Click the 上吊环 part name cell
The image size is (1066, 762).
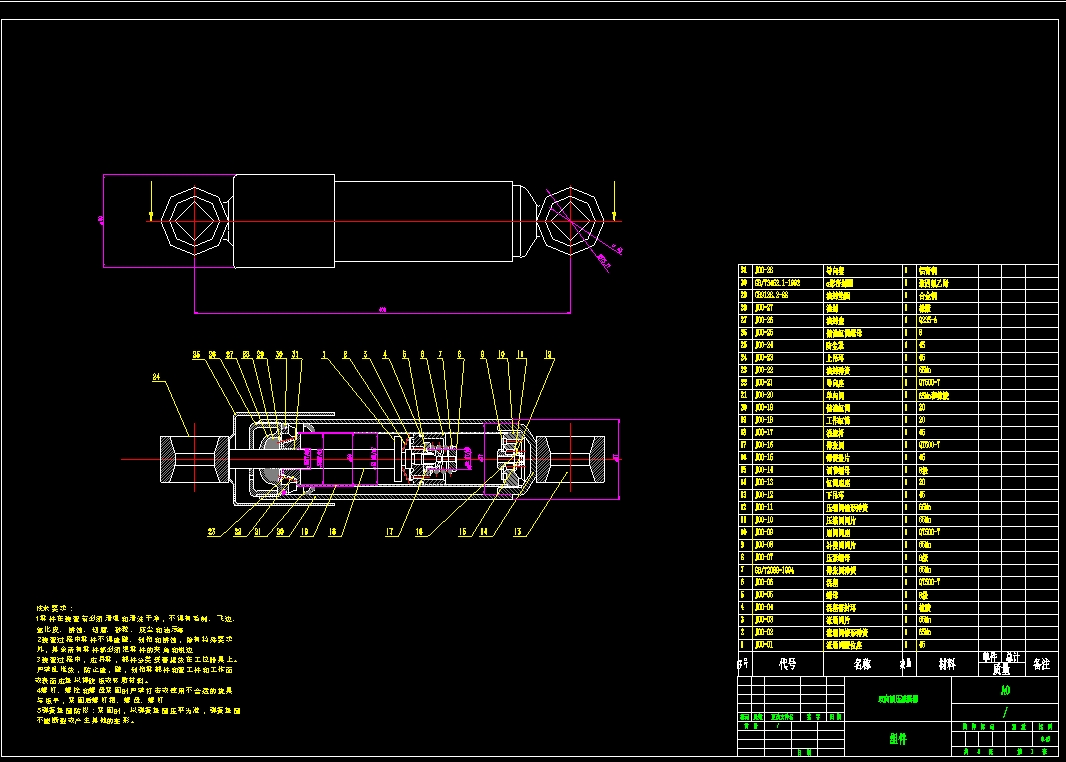tap(834, 358)
